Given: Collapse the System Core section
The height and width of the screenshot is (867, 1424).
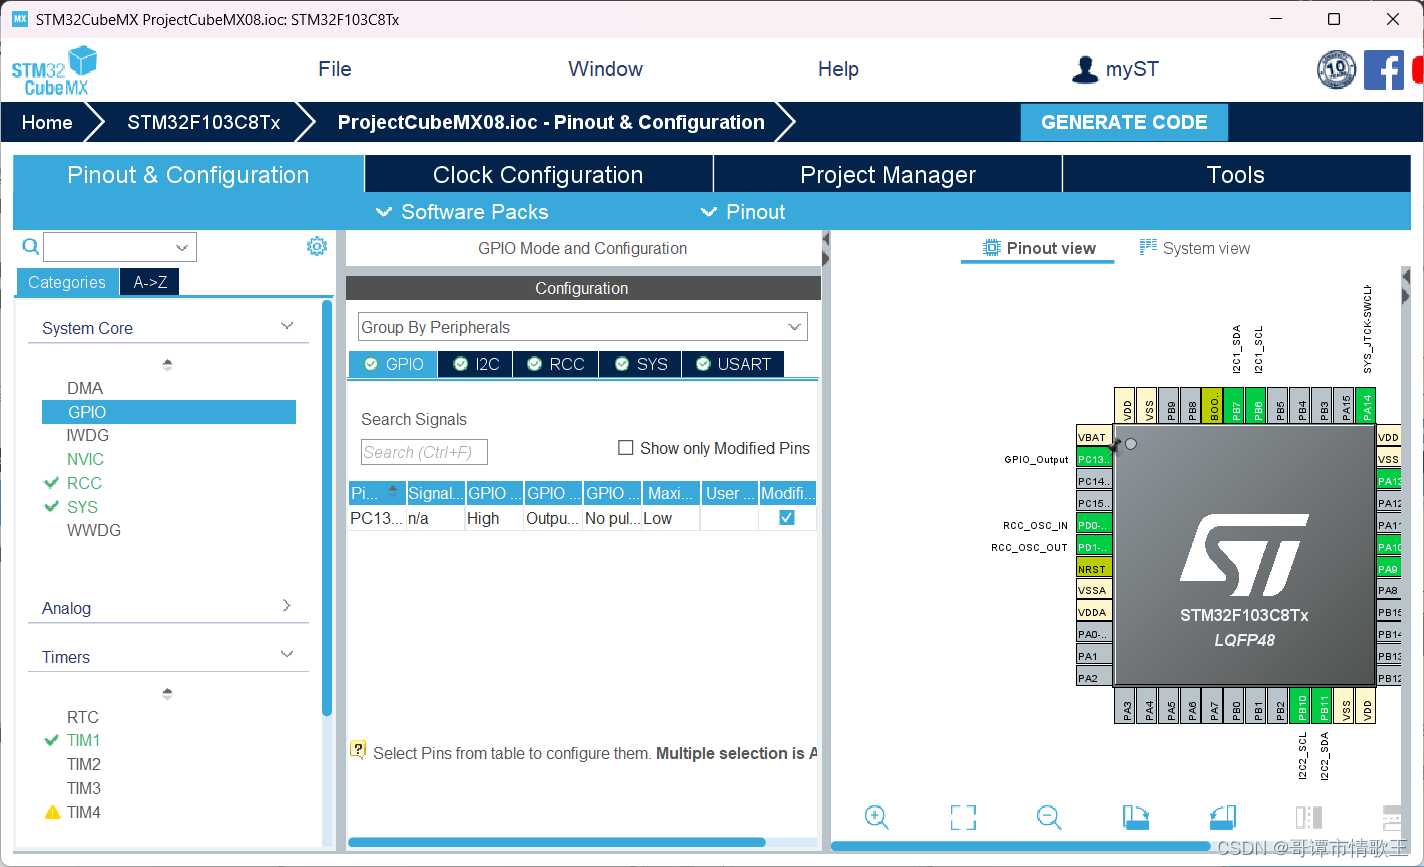Looking at the screenshot, I should [287, 326].
